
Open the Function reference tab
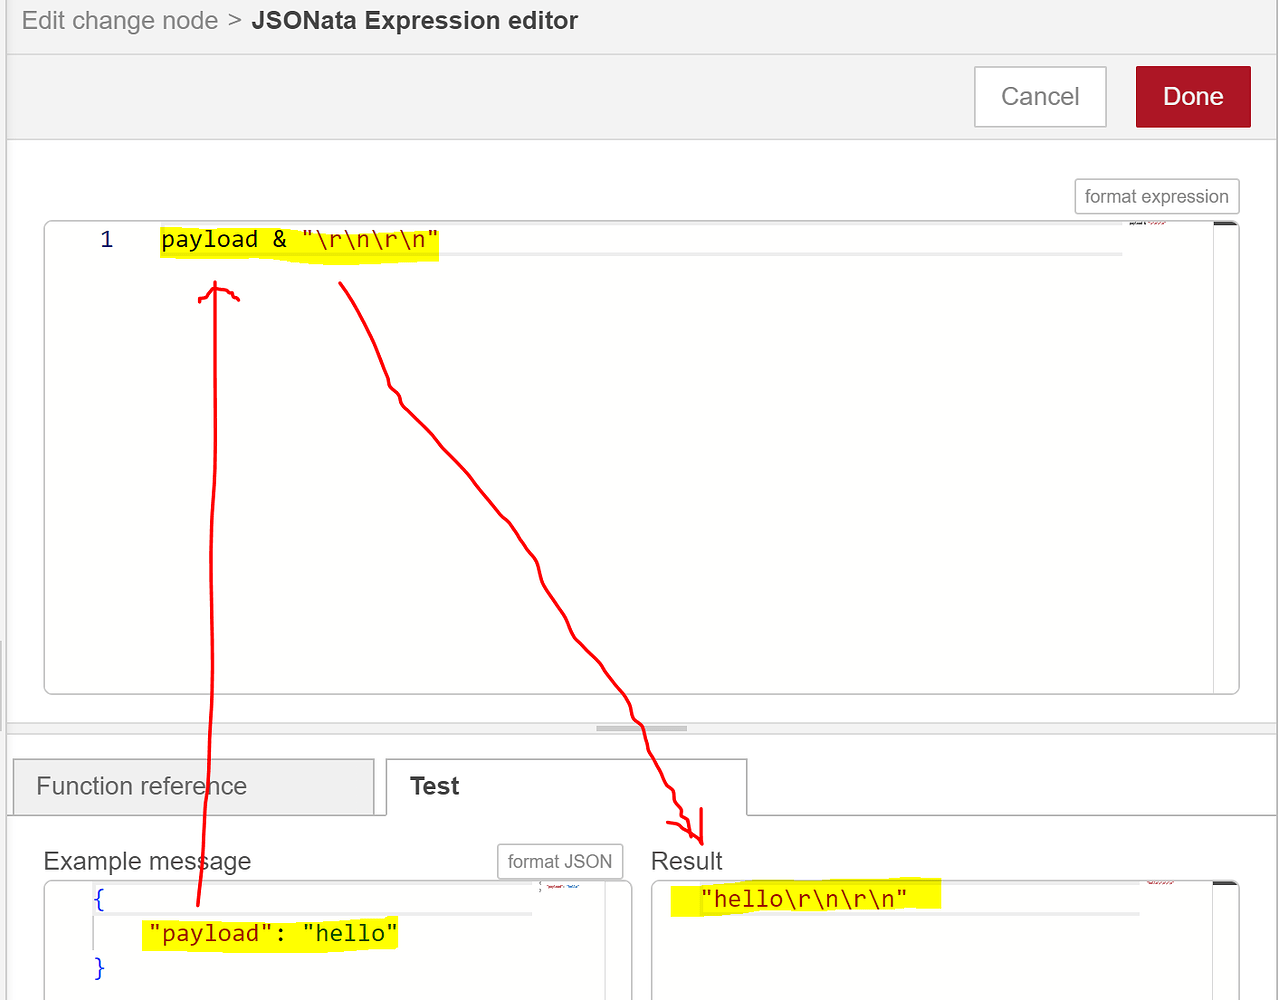tap(193, 786)
